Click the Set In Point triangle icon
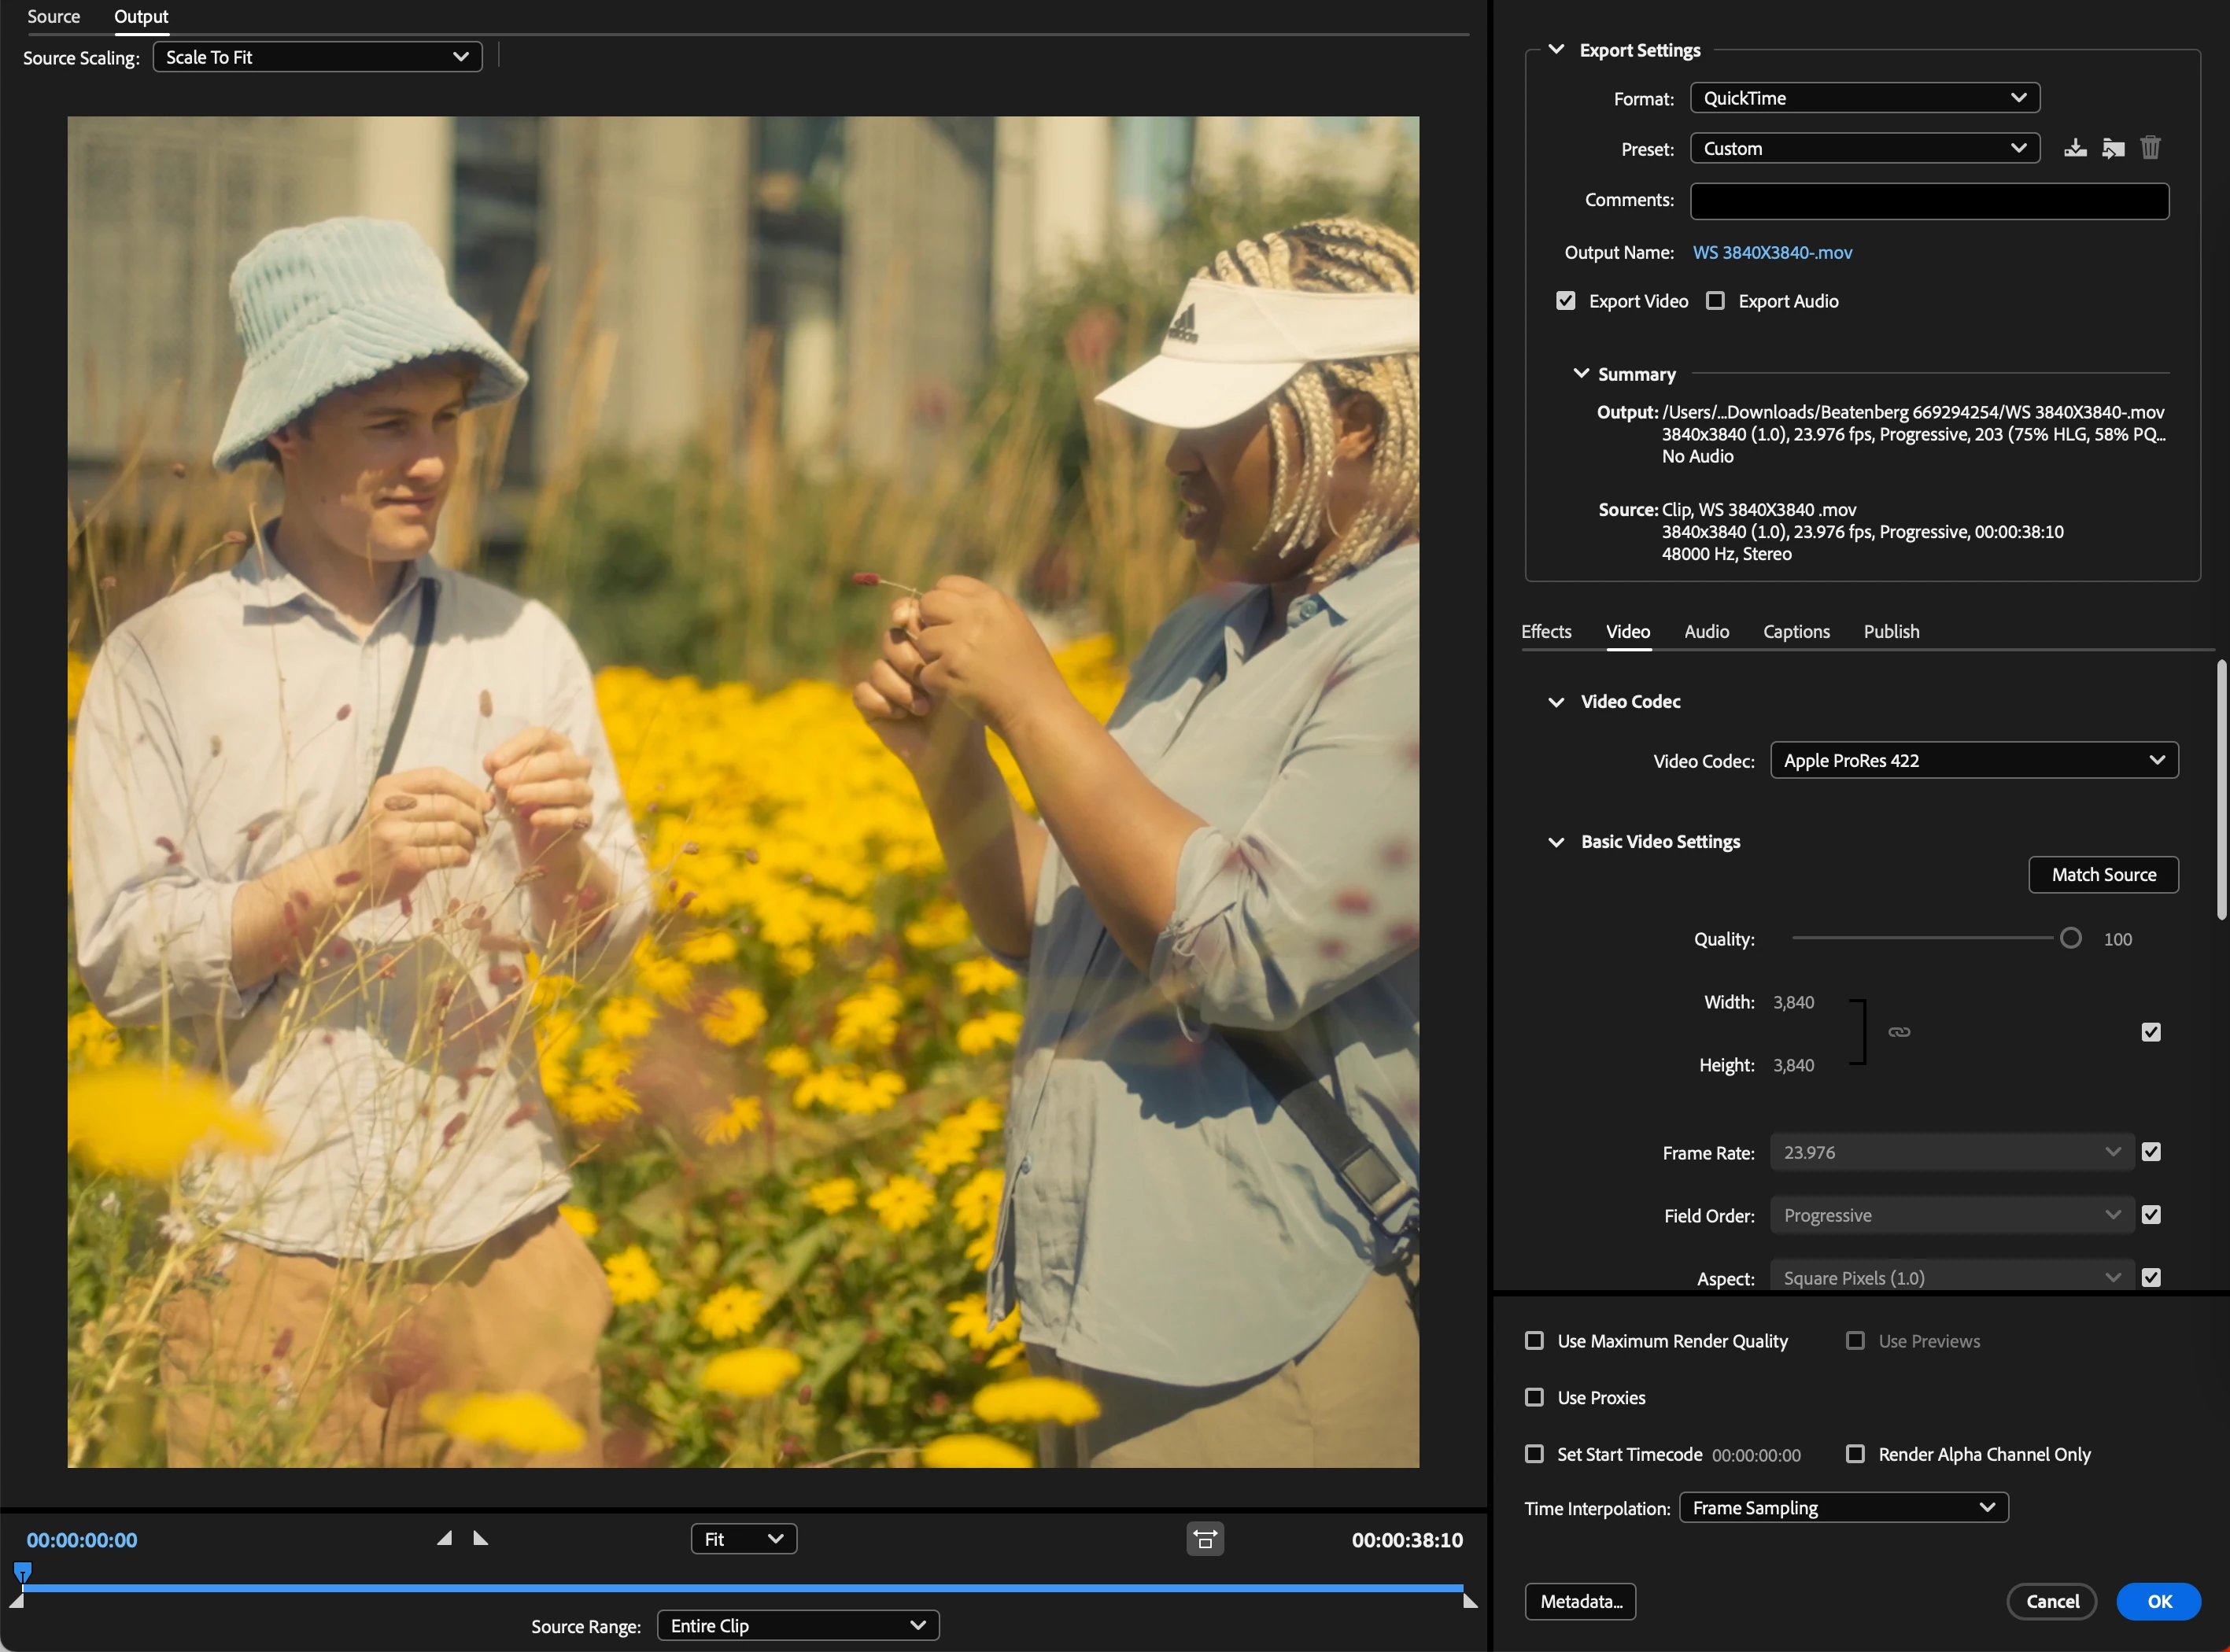 [445, 1538]
